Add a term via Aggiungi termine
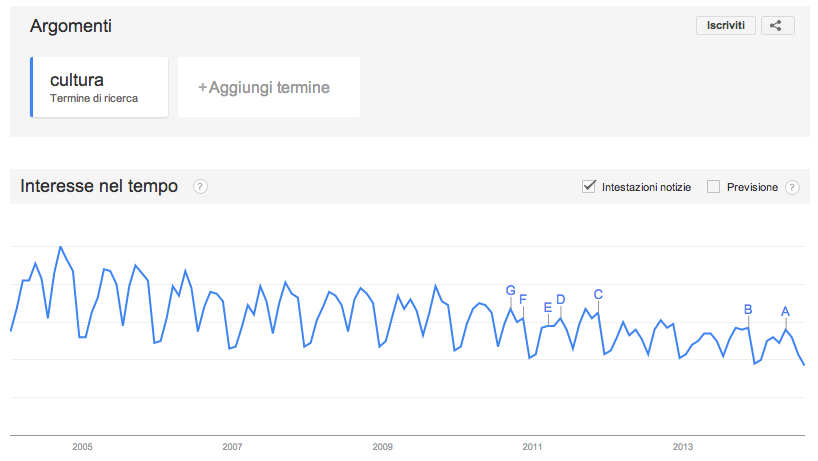Screen dimensions: 818x461 tap(269, 87)
